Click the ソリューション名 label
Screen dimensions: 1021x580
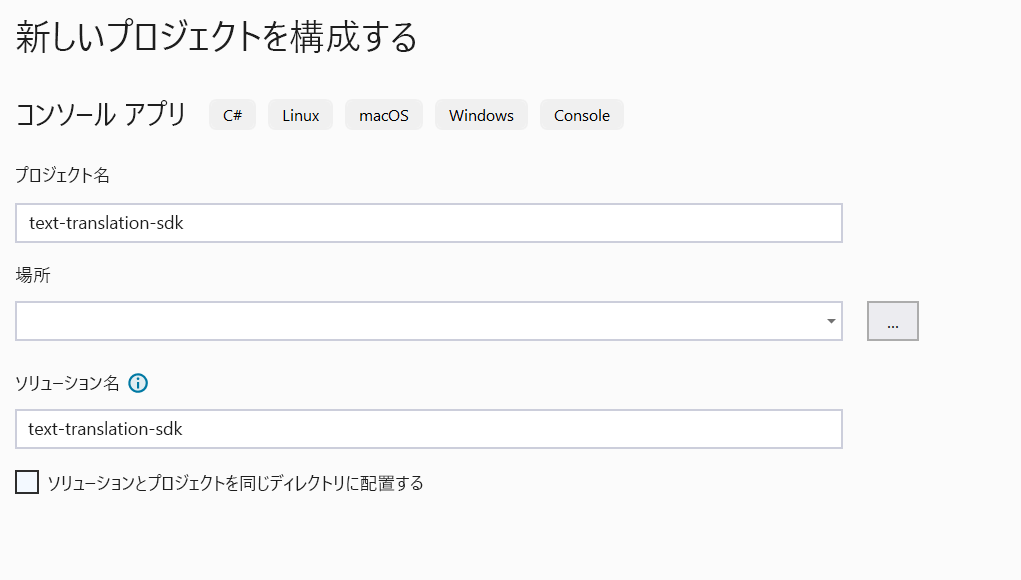point(67,383)
